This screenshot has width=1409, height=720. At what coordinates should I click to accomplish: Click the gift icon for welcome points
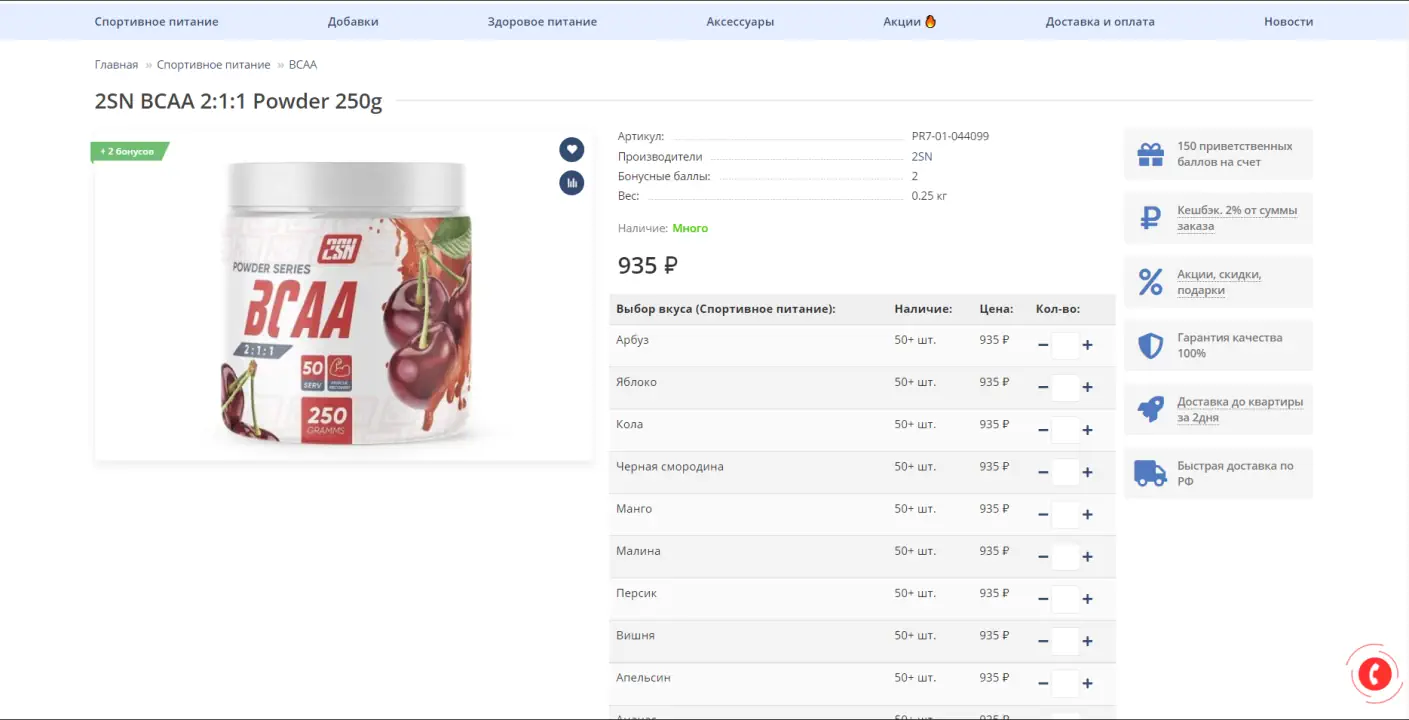click(x=1150, y=155)
